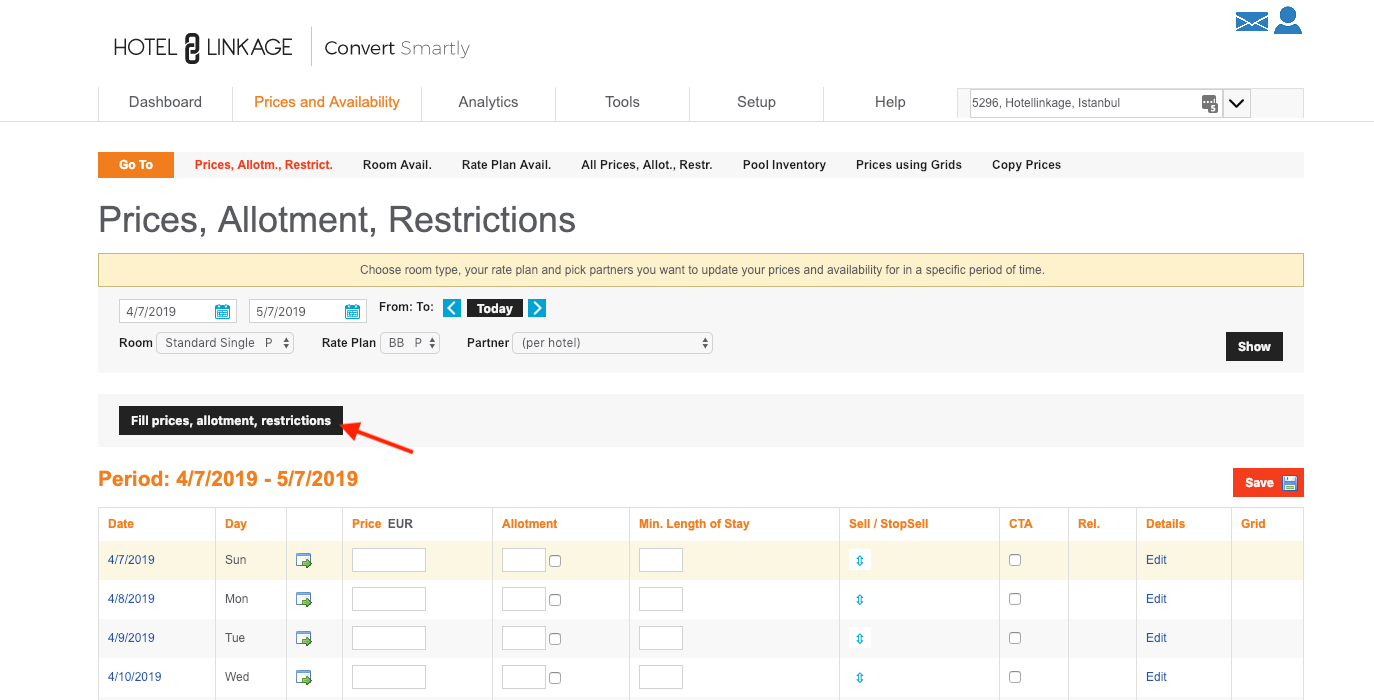This screenshot has height=700, width=1374.
Task: Open the Tools menu
Action: (x=622, y=102)
